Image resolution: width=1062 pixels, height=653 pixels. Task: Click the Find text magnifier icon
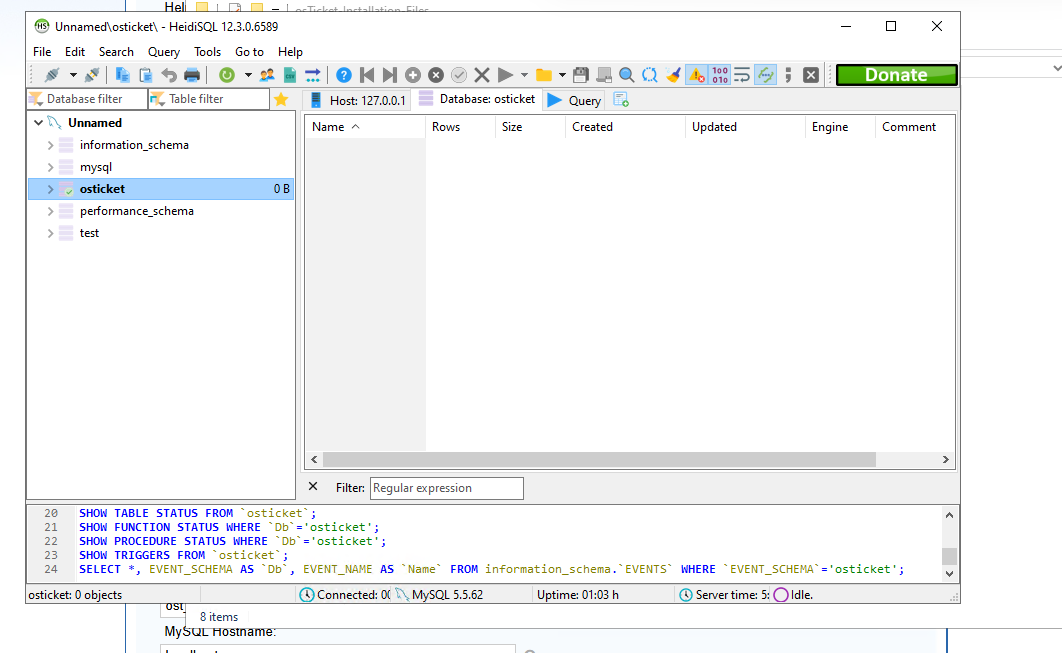[626, 75]
